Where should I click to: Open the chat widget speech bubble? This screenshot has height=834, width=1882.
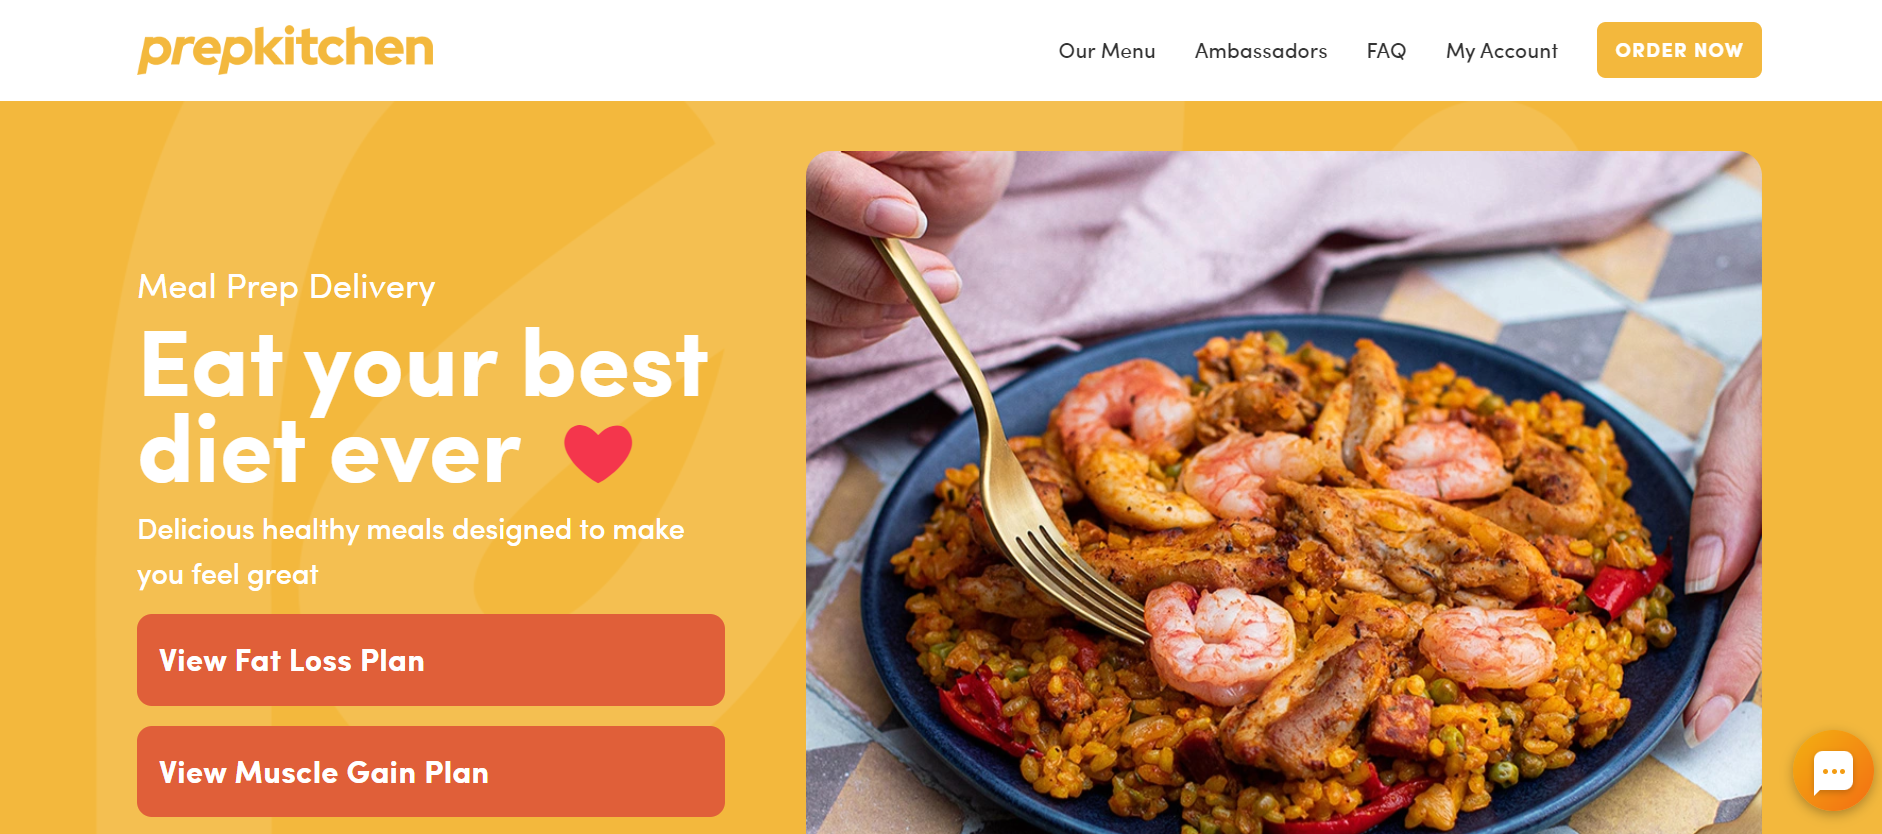pyautogui.click(x=1833, y=771)
